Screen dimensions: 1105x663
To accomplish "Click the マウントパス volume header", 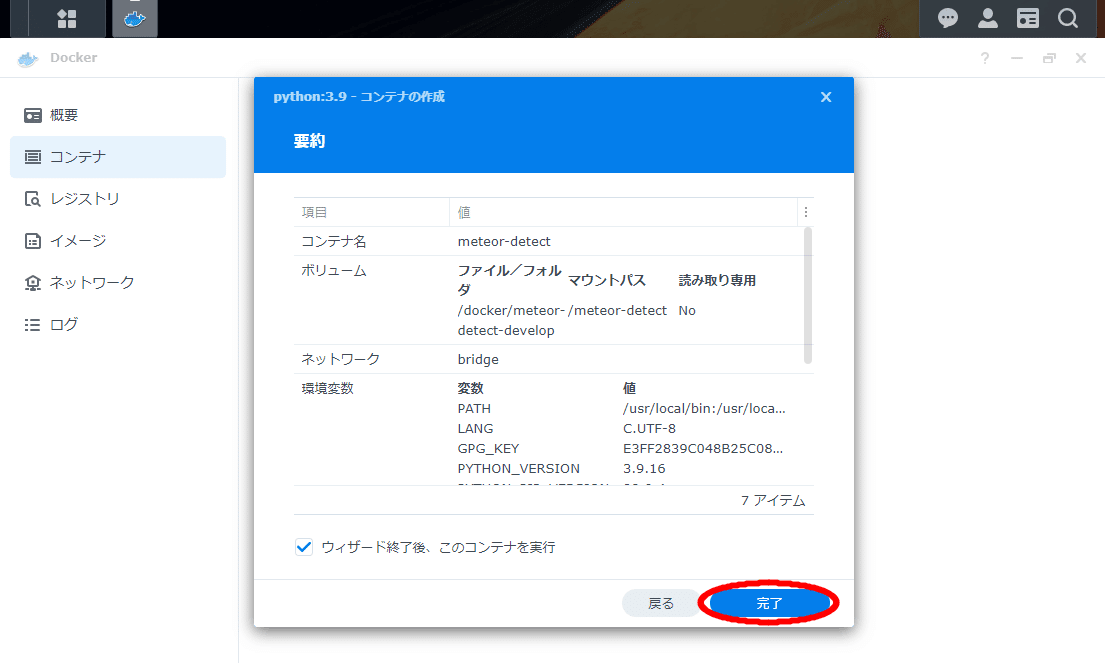I will [607, 280].
